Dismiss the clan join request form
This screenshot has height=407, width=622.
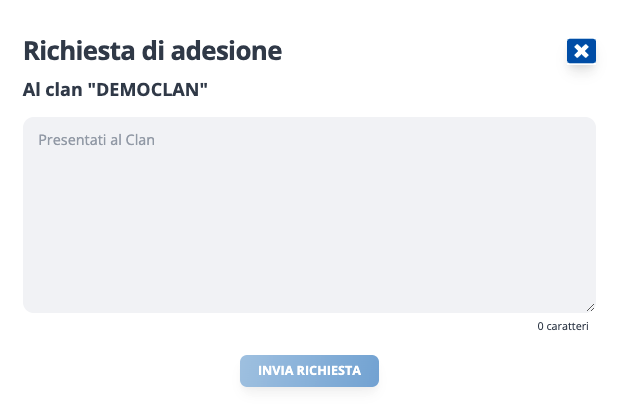click(581, 51)
